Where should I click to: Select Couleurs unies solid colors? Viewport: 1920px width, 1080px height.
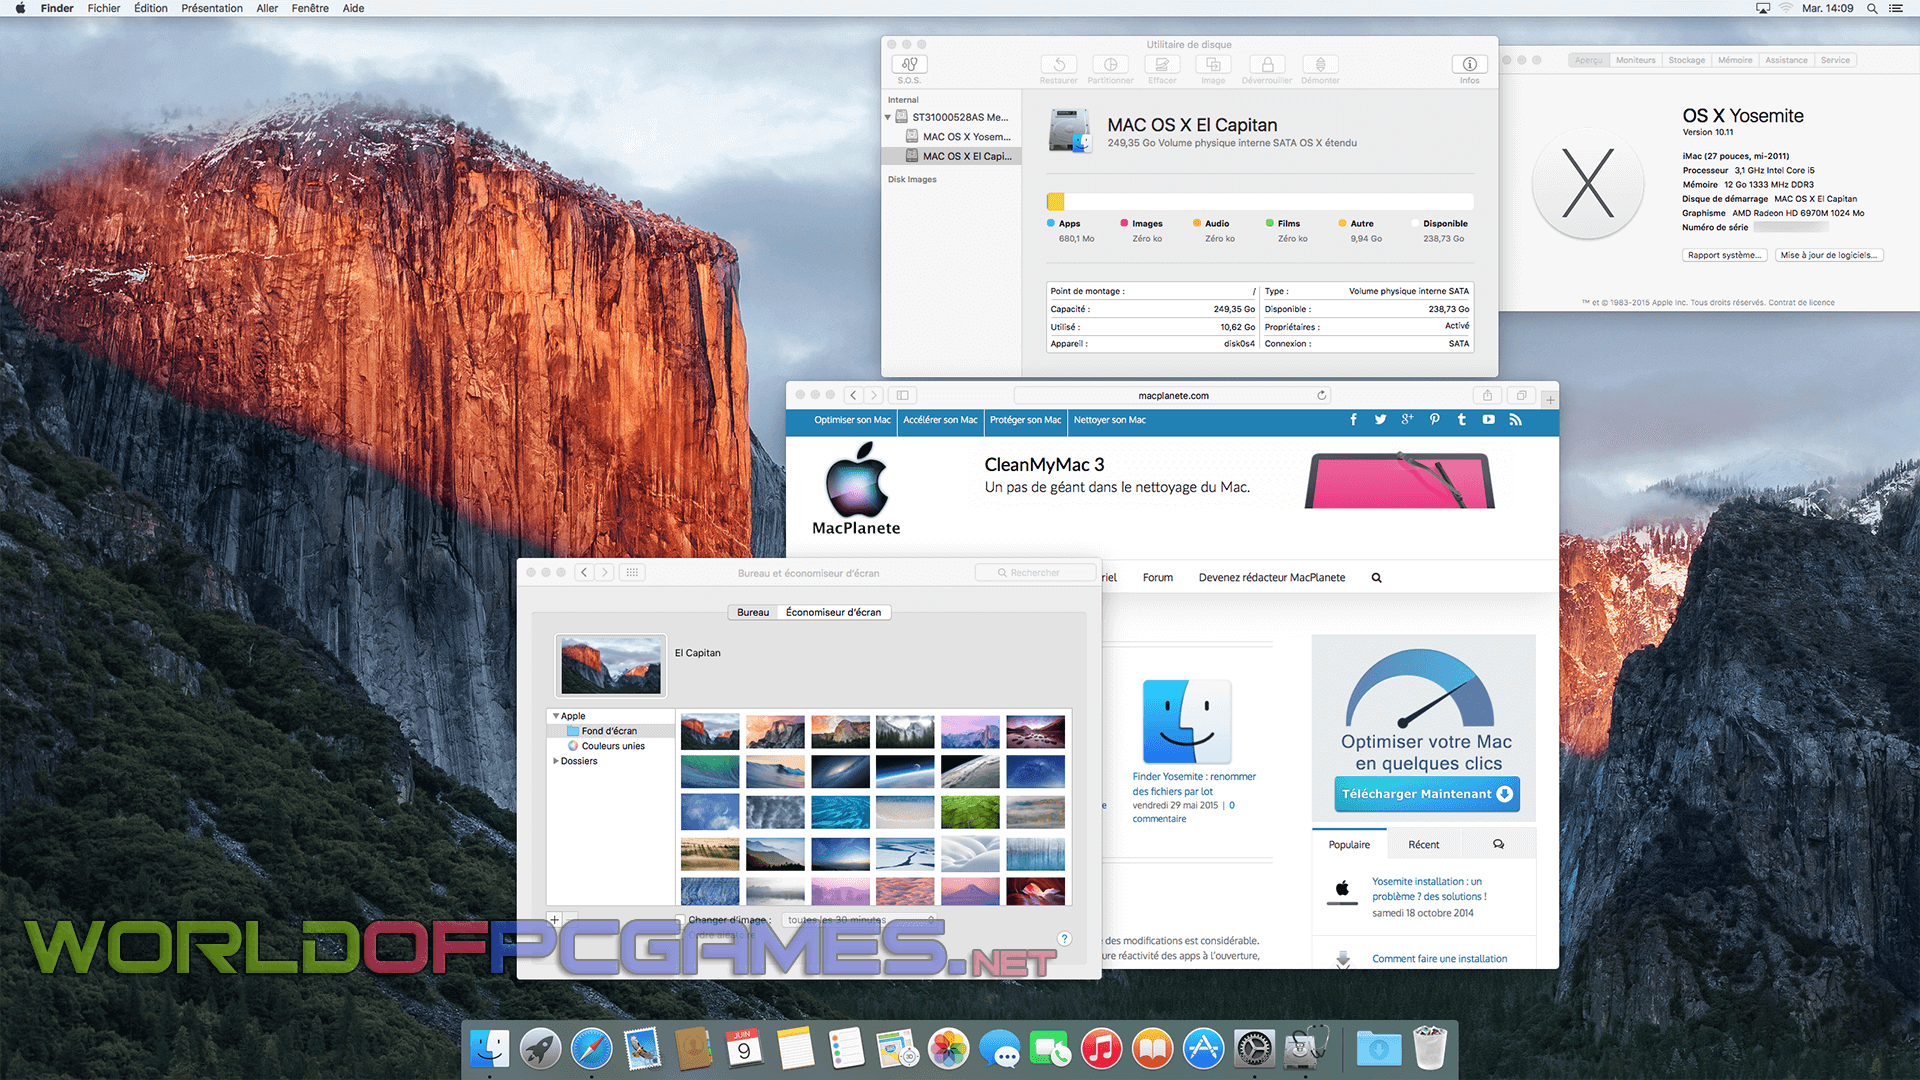click(x=612, y=746)
